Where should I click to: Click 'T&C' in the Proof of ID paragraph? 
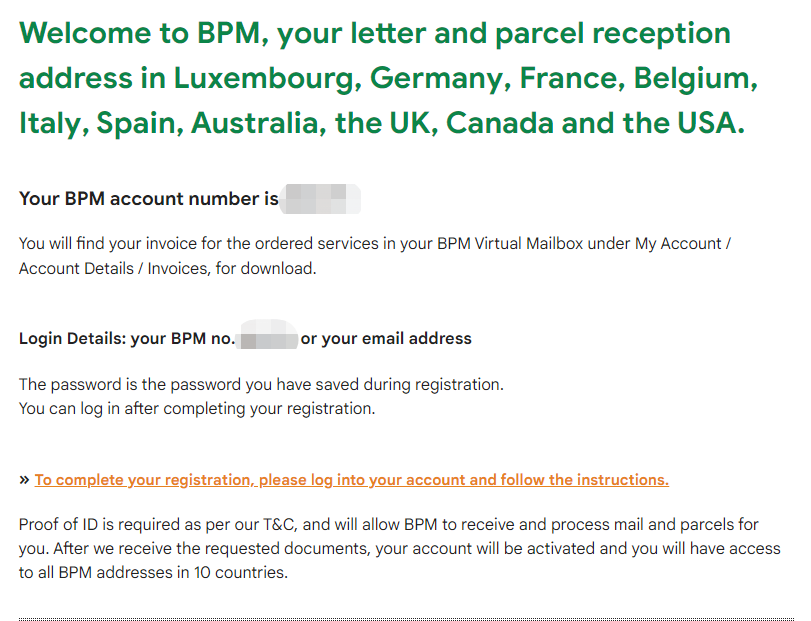tap(280, 525)
